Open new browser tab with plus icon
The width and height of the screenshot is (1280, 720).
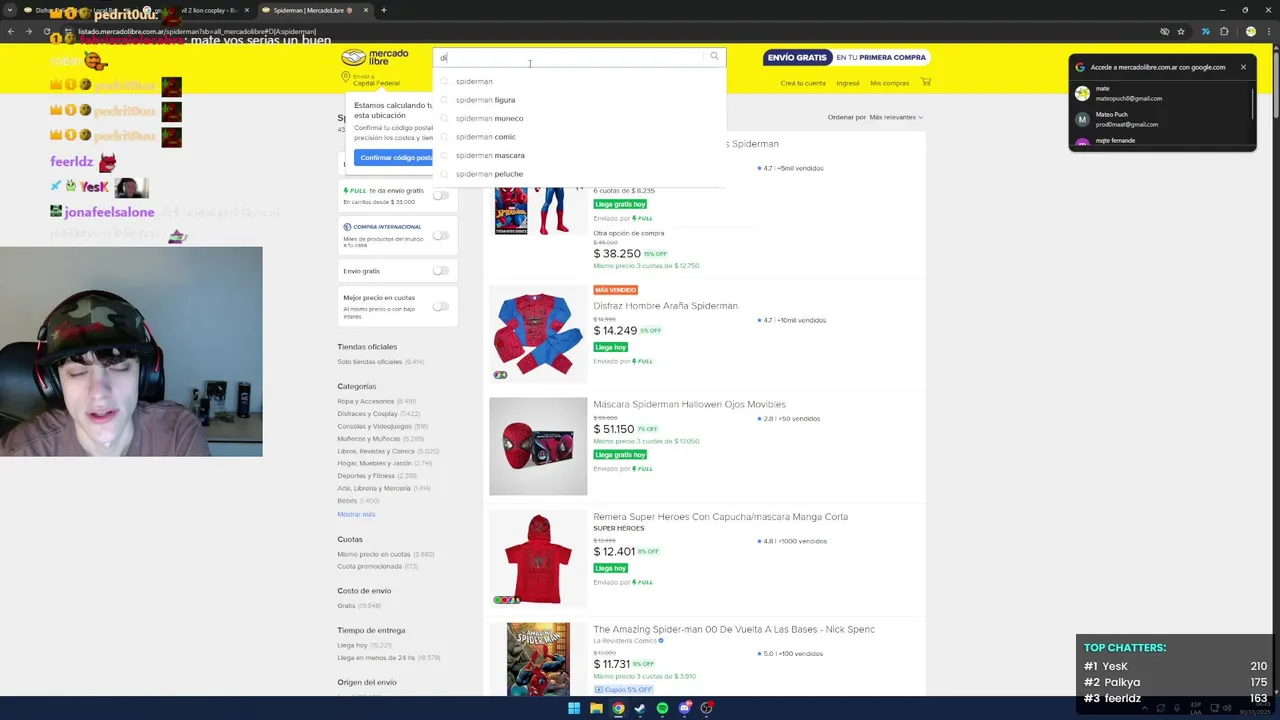click(384, 10)
